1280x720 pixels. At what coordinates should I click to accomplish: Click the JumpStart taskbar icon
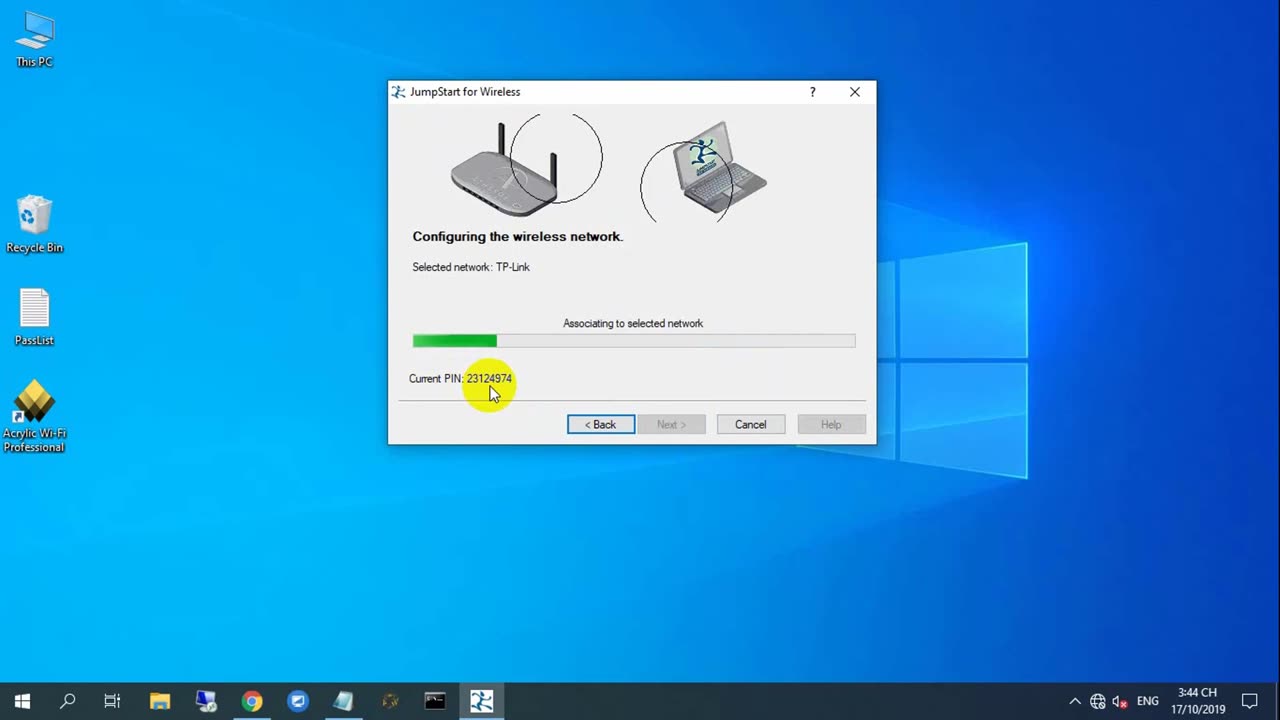coord(482,701)
